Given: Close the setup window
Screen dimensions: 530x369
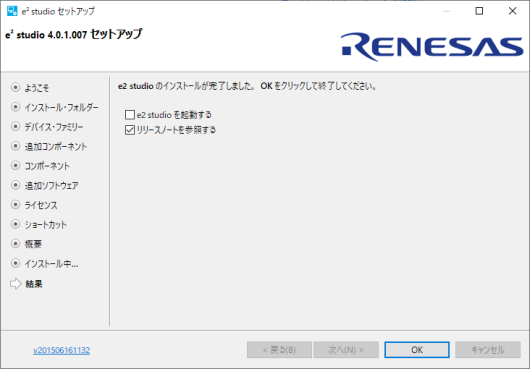Looking at the screenshot, I should tap(512, 11).
